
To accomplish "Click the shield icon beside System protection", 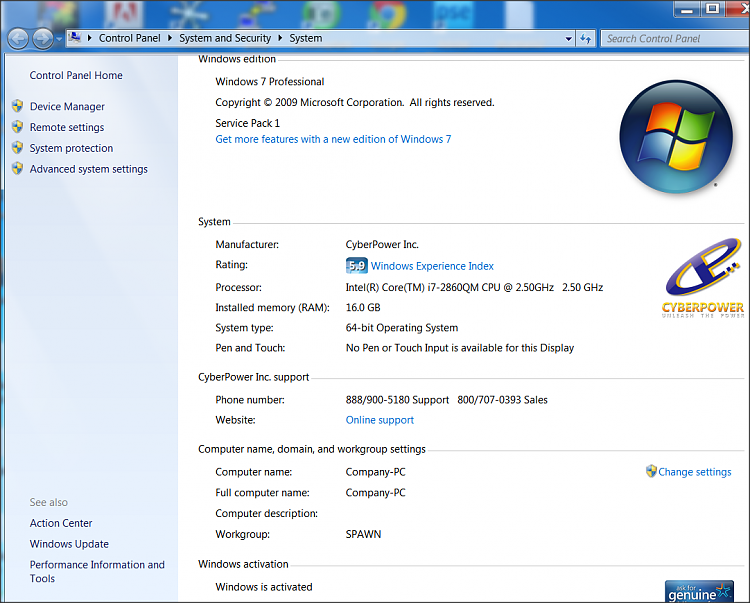I will tap(18, 147).
